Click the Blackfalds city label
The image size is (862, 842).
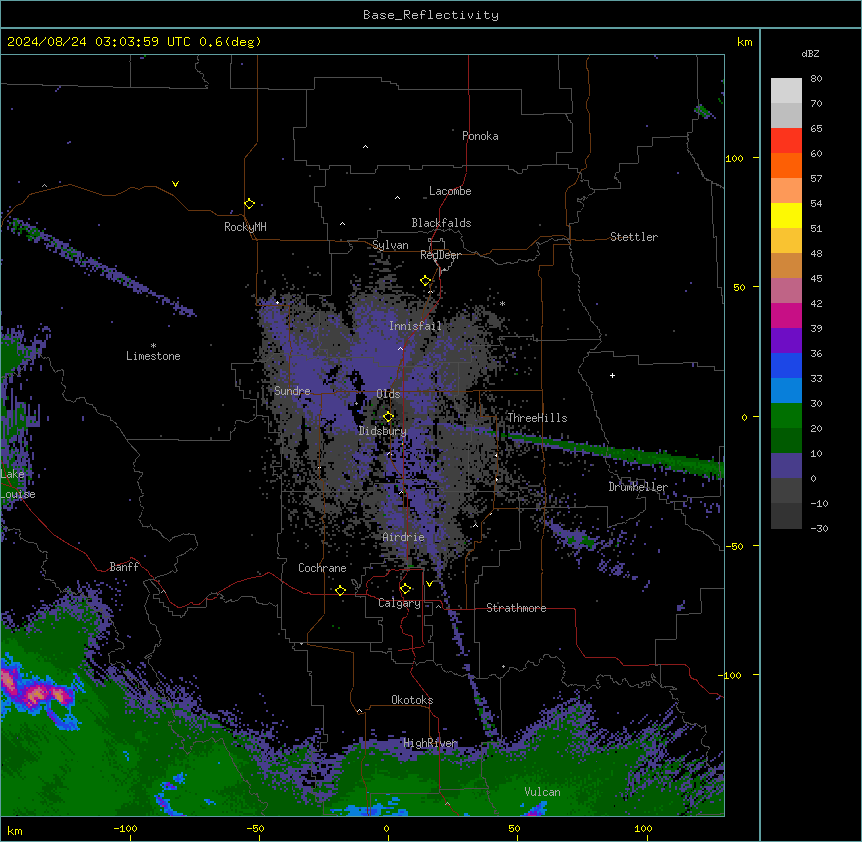coord(441,223)
